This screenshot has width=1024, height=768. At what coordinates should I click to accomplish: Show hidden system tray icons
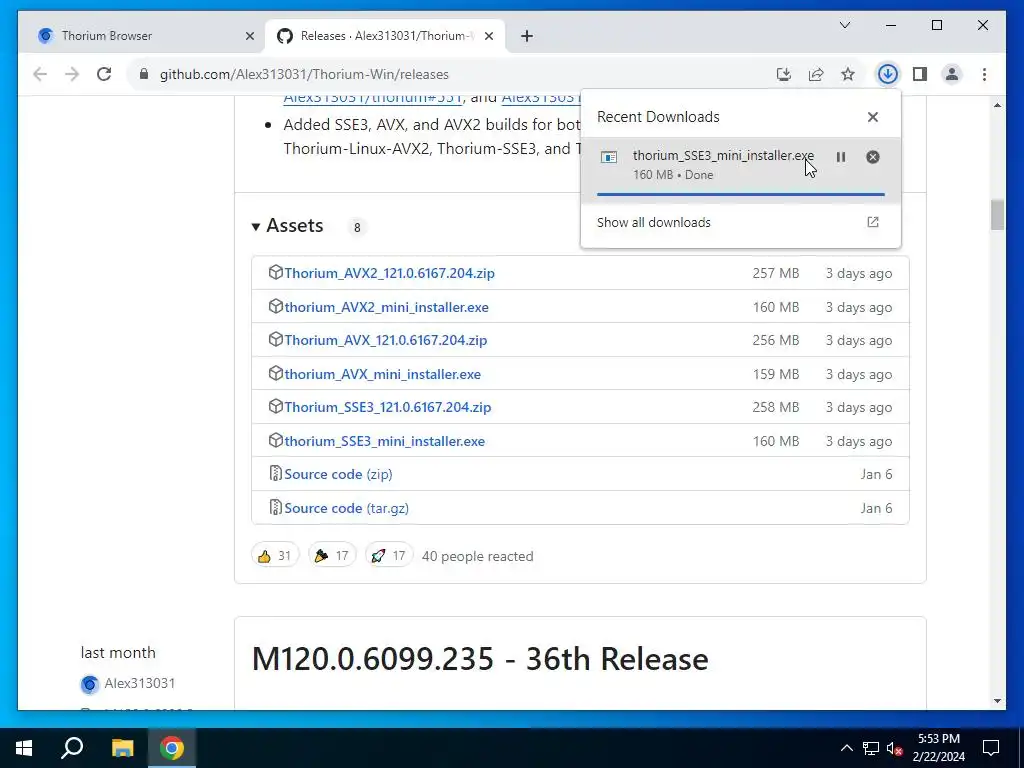pos(846,748)
